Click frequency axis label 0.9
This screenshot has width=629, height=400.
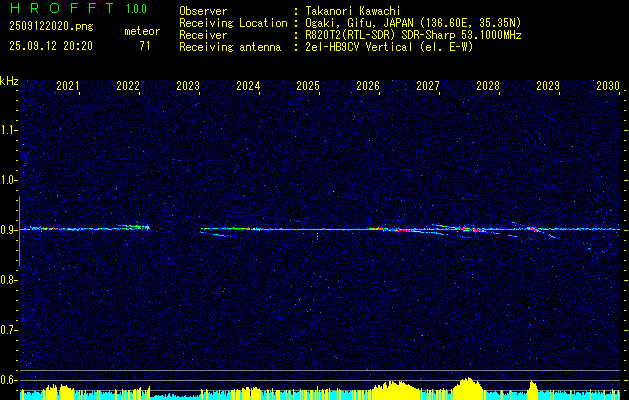pos(8,230)
